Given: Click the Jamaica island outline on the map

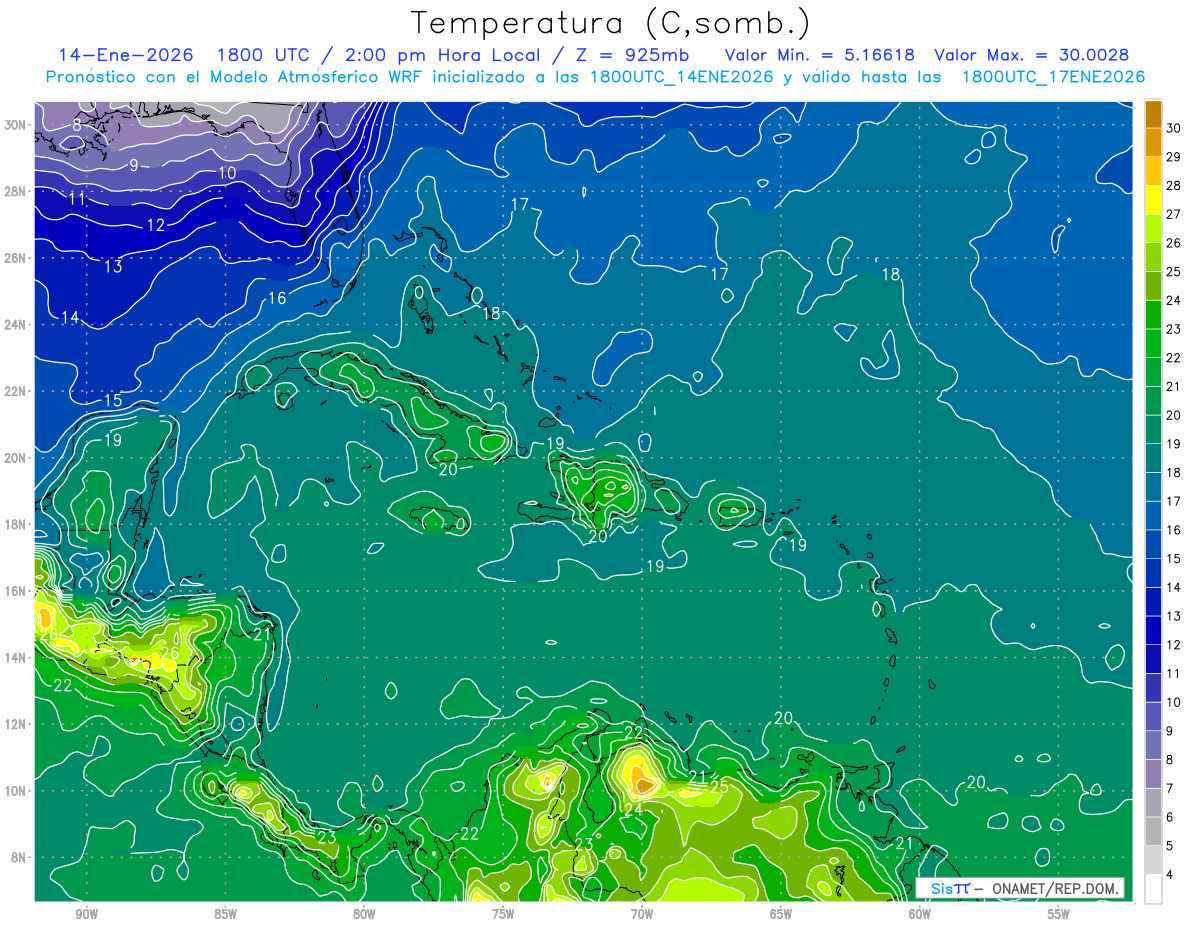Looking at the screenshot, I should click(x=441, y=520).
